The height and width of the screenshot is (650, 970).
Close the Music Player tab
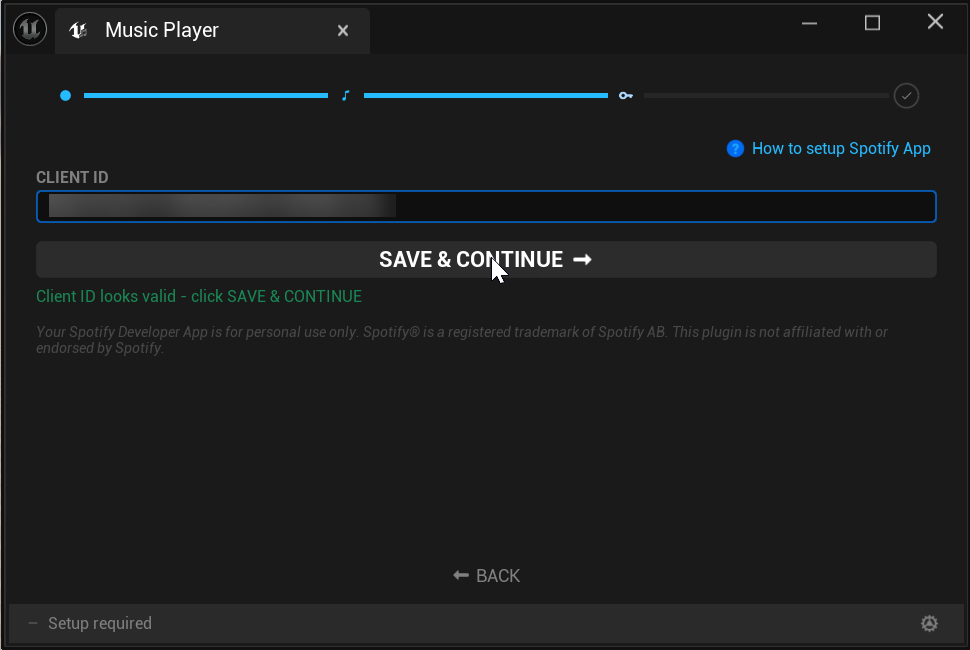pyautogui.click(x=343, y=30)
